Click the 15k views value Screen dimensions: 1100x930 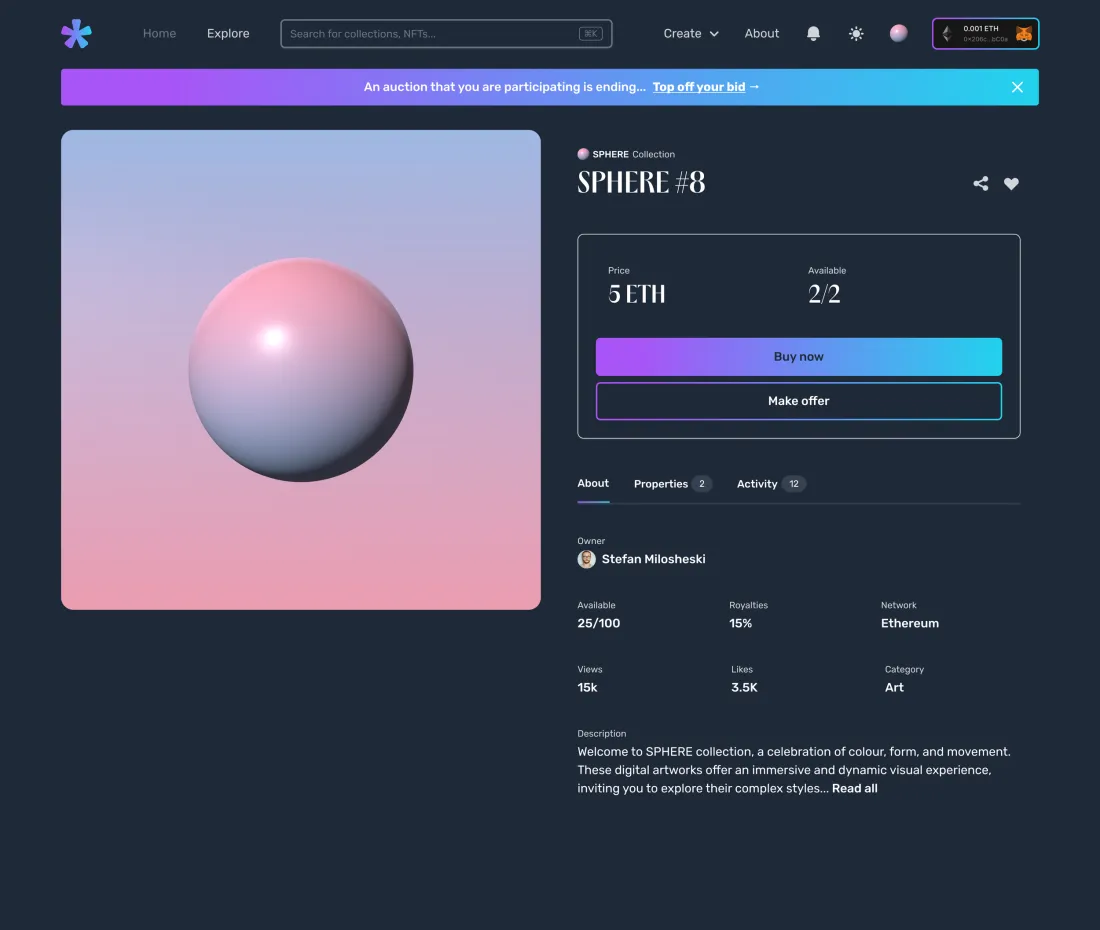(587, 687)
